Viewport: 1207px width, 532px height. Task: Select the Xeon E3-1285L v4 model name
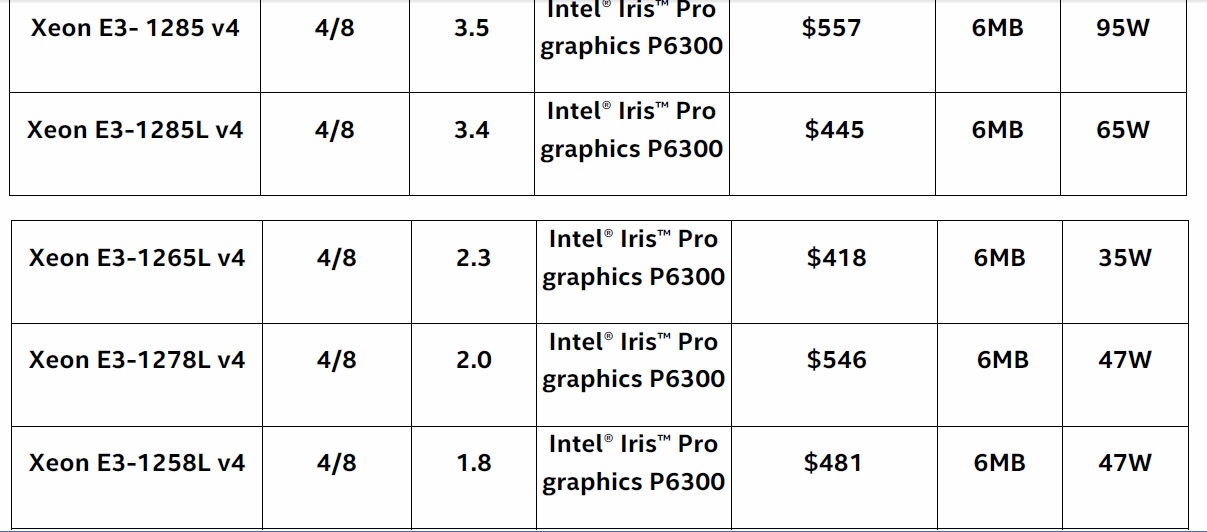click(135, 130)
